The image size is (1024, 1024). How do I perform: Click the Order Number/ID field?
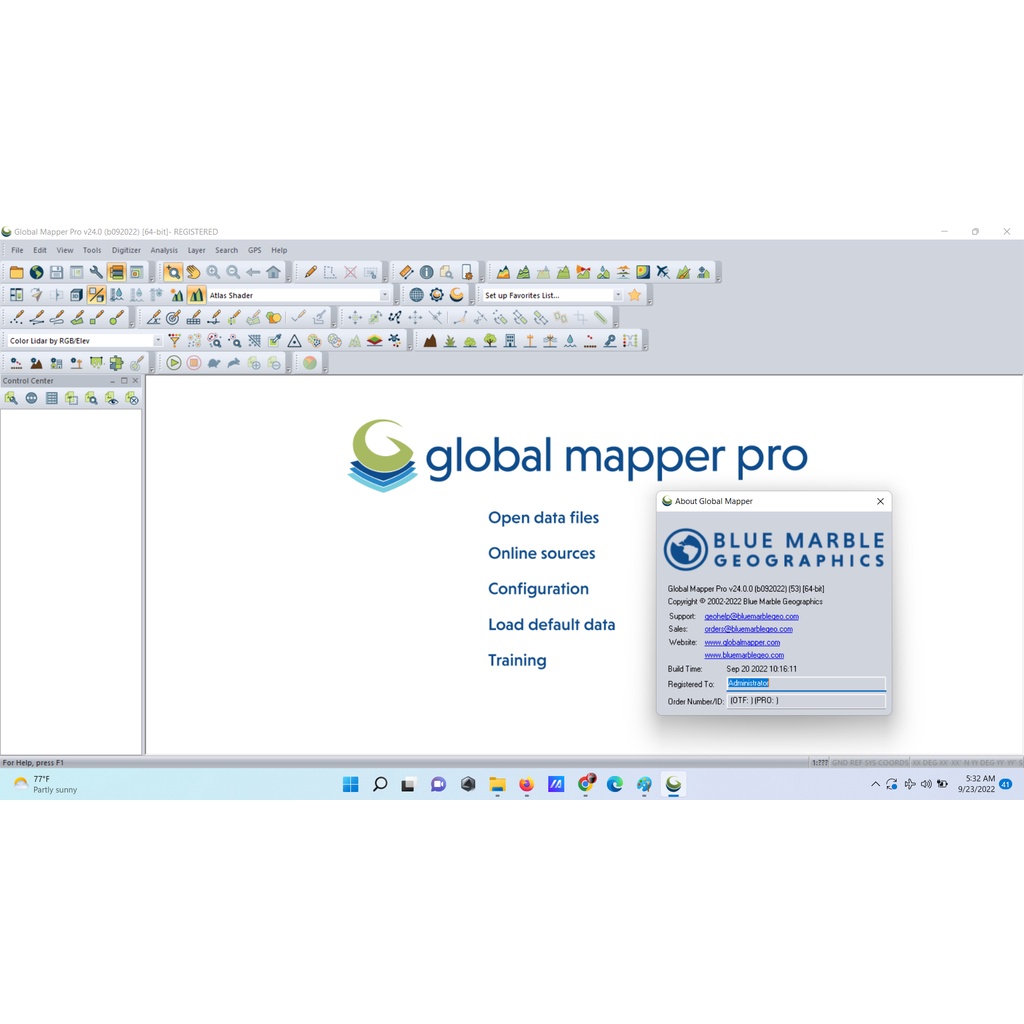(x=807, y=701)
